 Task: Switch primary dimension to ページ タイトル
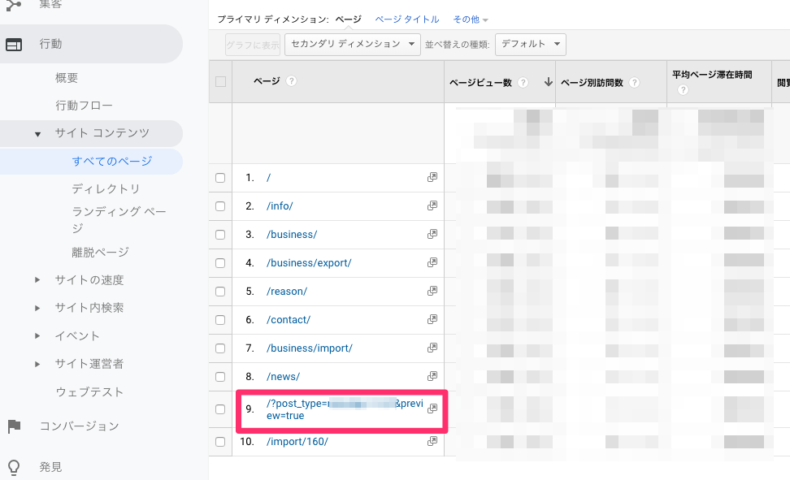pos(407,20)
